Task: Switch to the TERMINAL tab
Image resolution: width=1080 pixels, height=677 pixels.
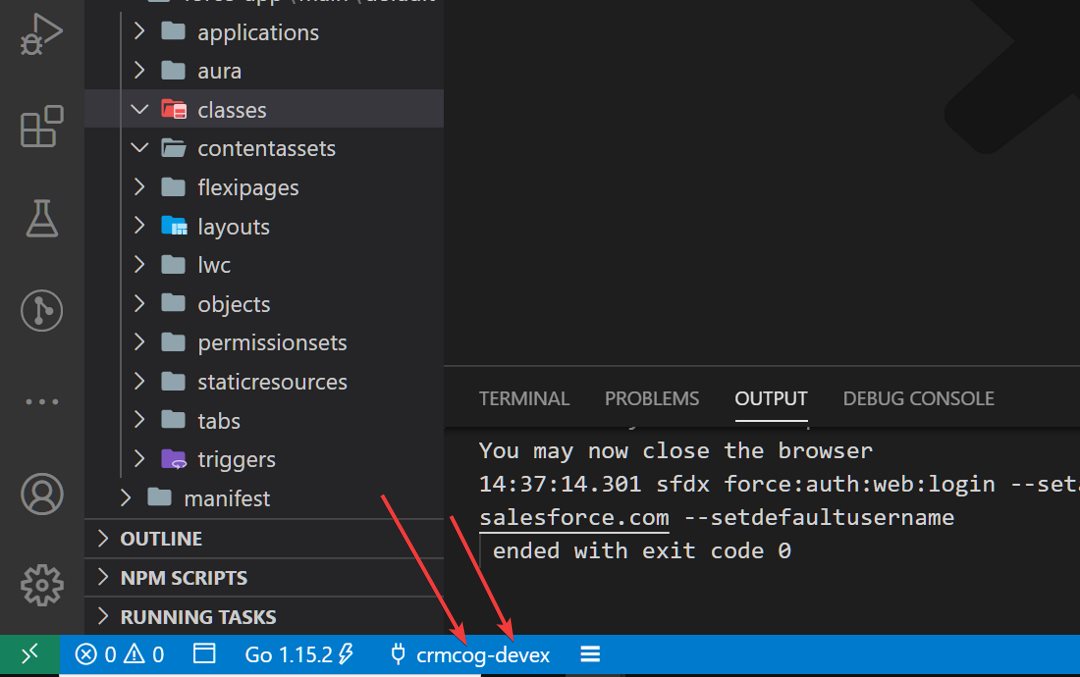Action: click(524, 398)
